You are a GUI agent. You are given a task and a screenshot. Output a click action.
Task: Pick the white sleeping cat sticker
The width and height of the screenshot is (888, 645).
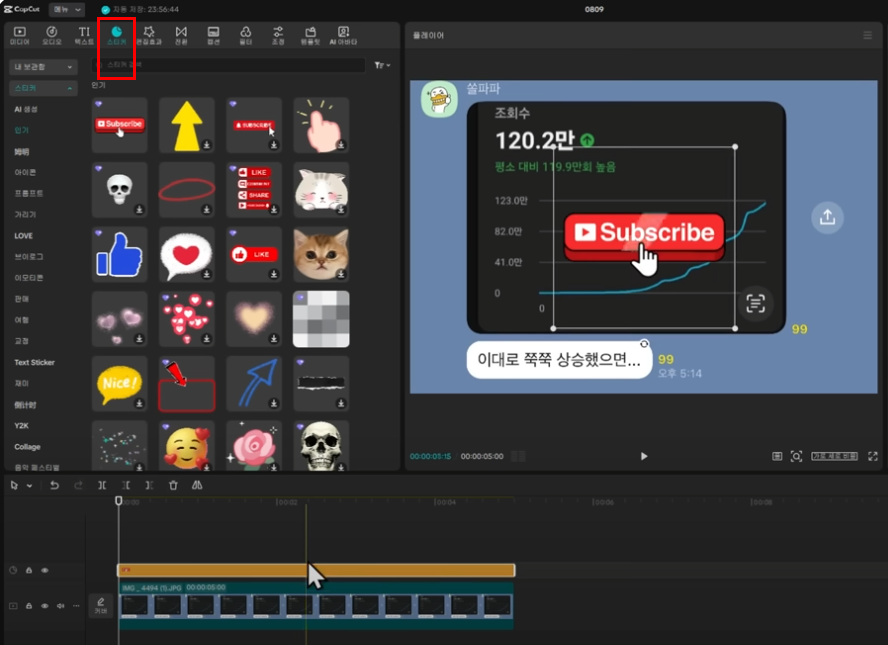point(321,190)
